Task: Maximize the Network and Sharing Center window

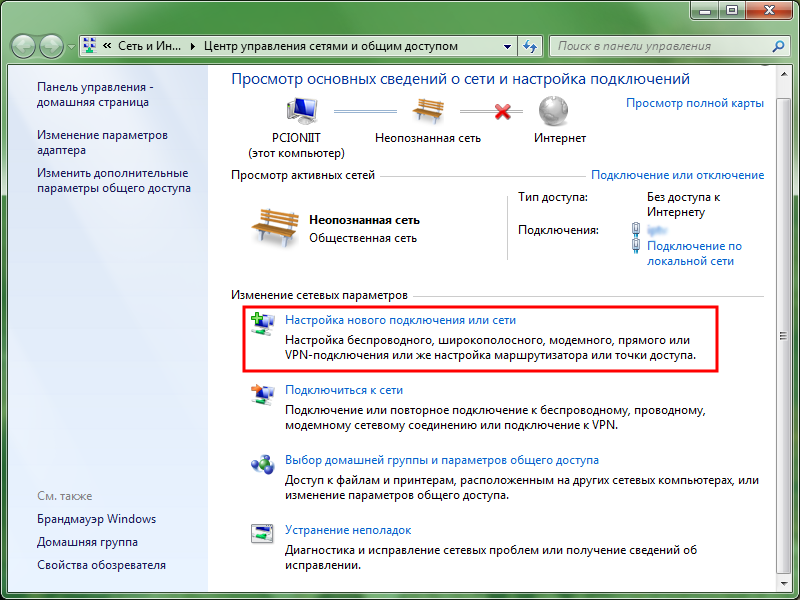Action: [732, 10]
